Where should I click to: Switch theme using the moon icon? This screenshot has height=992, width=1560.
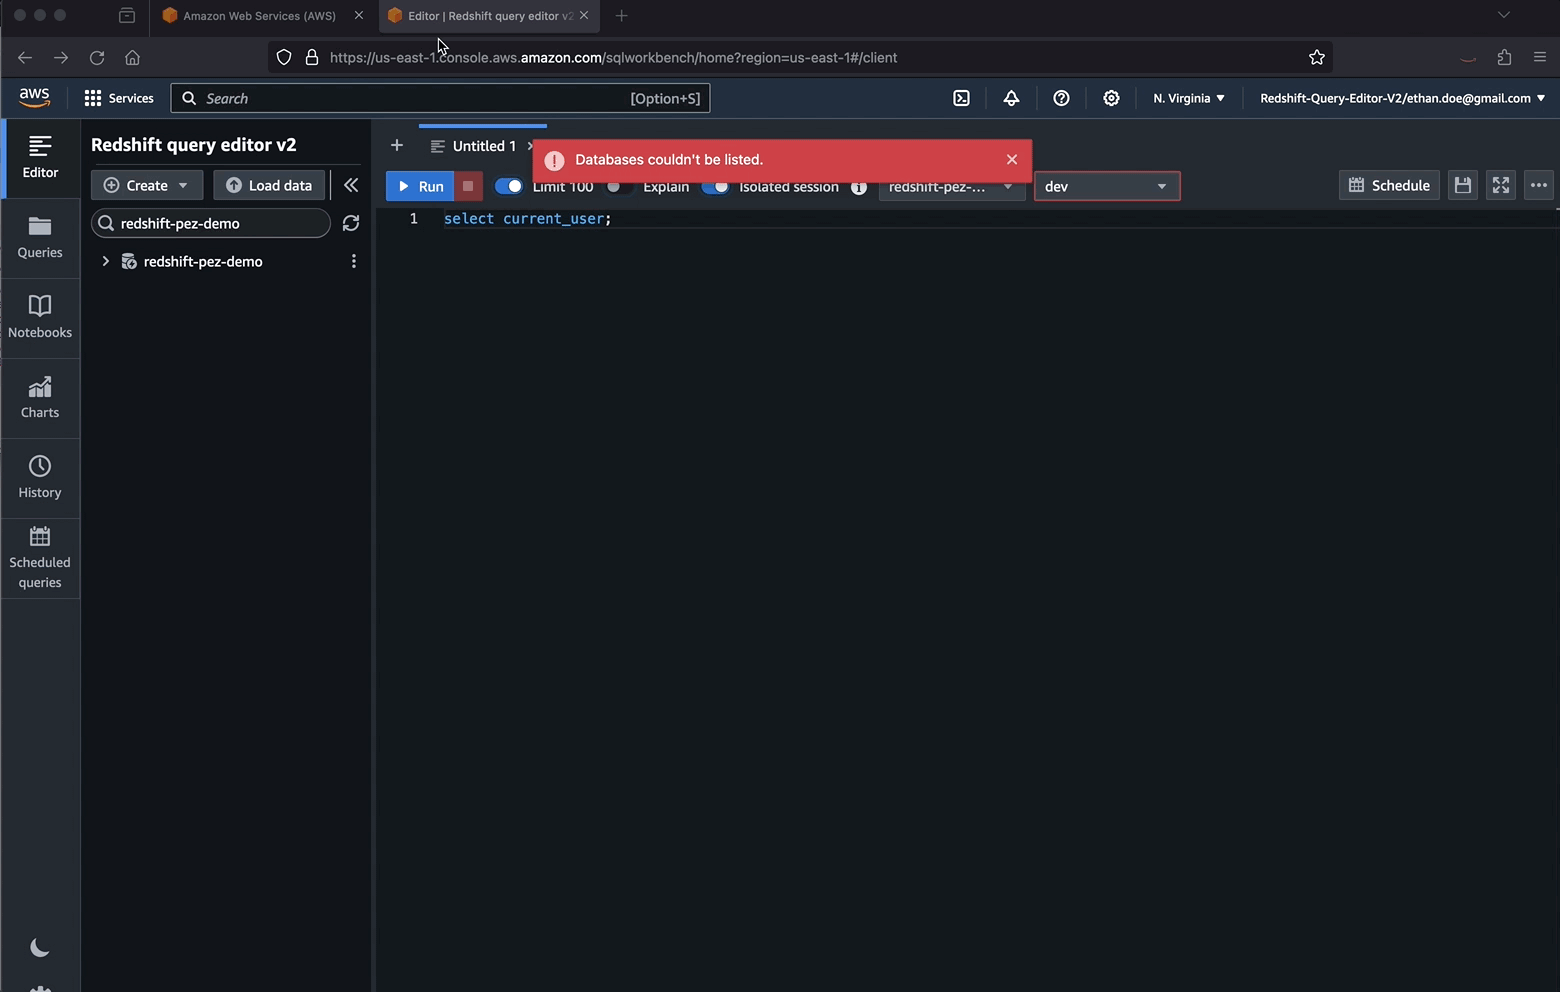point(40,947)
